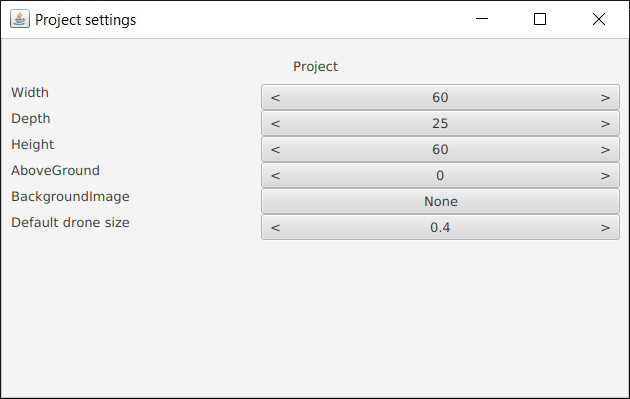Open the BackgroundImage None button
This screenshot has width=630, height=399.
tap(440, 201)
